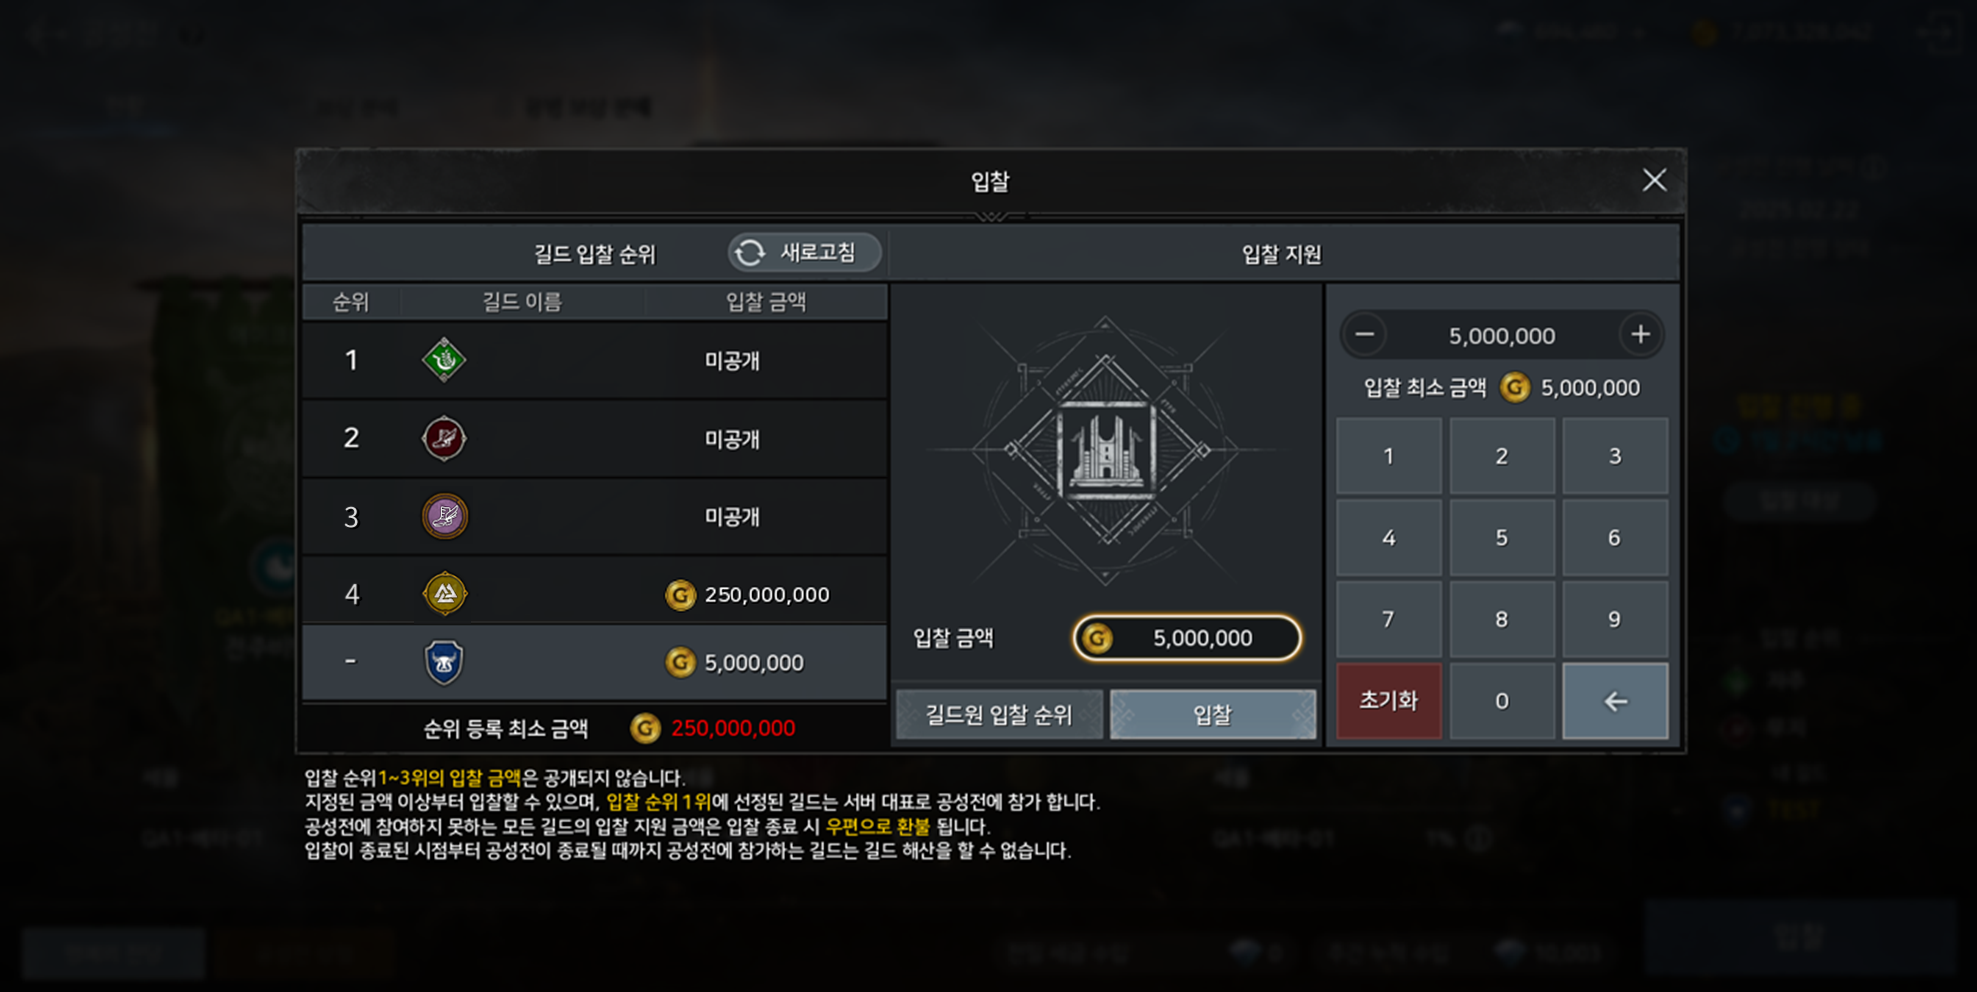Click the blue shield guild emblem in bottom row

(x=444, y=662)
